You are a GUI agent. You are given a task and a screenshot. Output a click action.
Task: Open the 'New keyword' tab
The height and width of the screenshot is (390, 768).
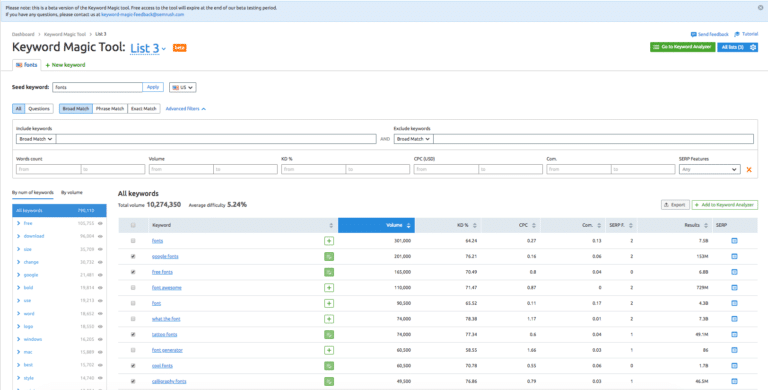pos(65,65)
